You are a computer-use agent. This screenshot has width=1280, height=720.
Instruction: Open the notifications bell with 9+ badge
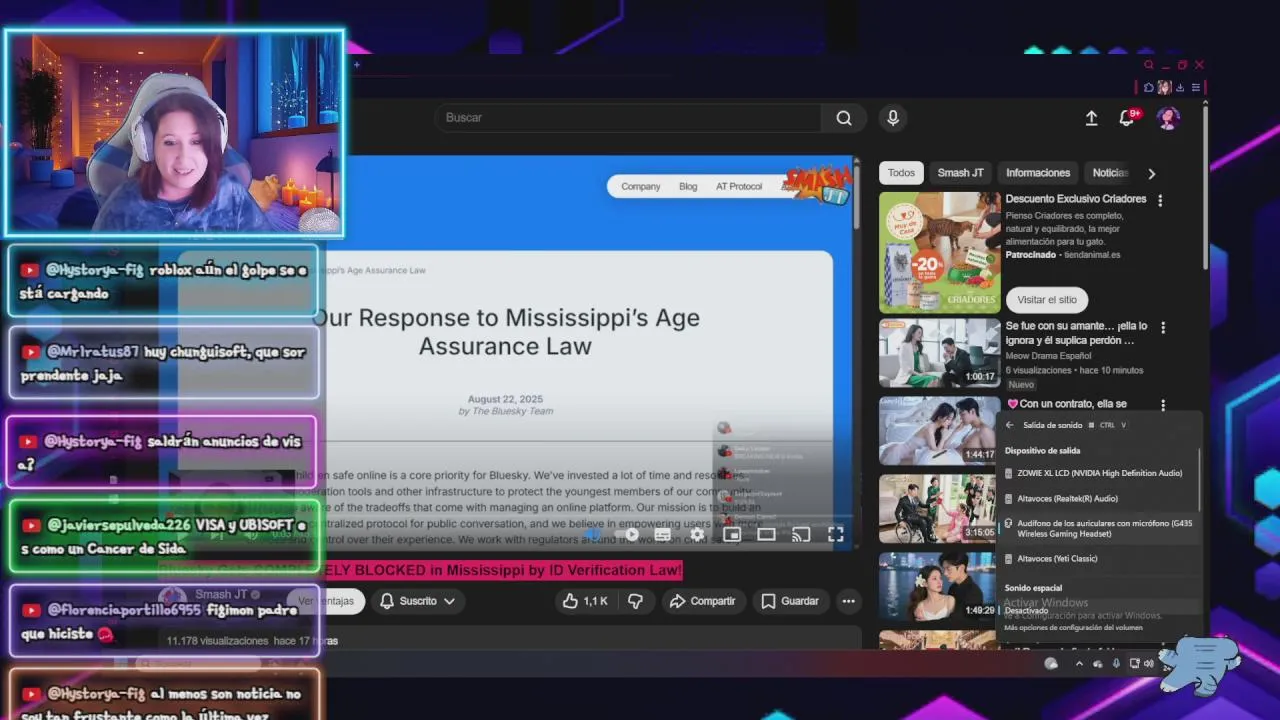coord(1128,117)
